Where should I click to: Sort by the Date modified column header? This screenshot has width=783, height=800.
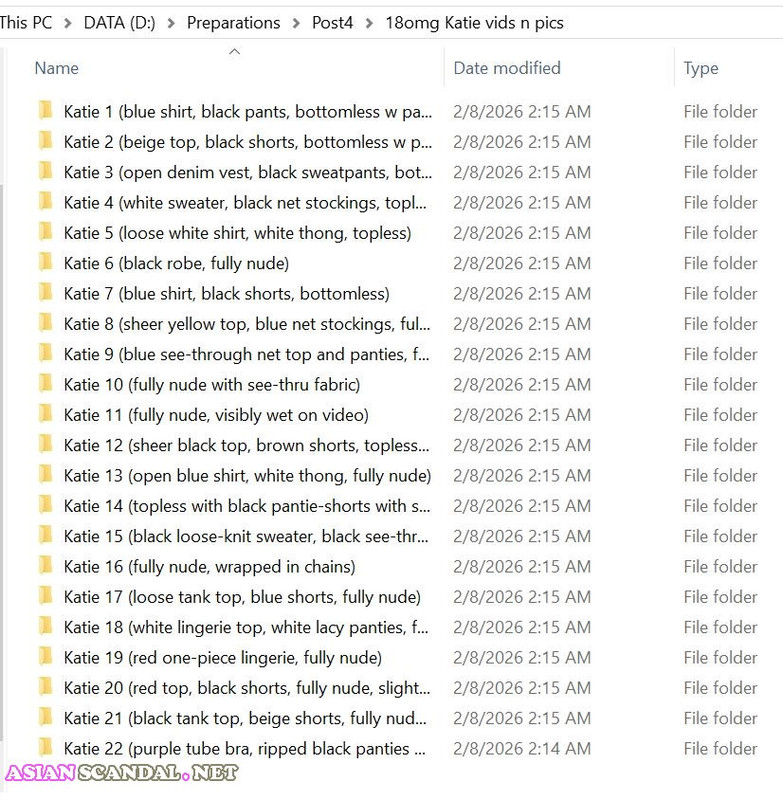[x=507, y=68]
